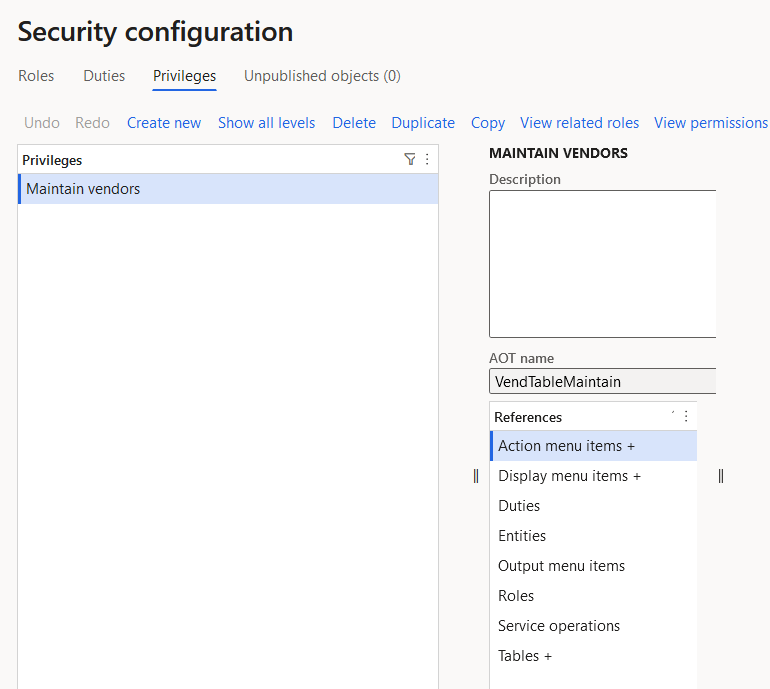Expand Action menu items reference
770x689 pixels.
click(593, 446)
